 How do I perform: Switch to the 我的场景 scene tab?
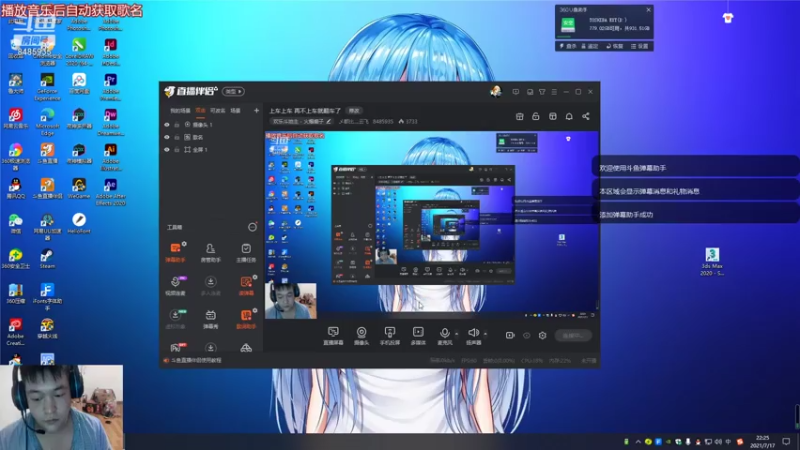[180, 110]
